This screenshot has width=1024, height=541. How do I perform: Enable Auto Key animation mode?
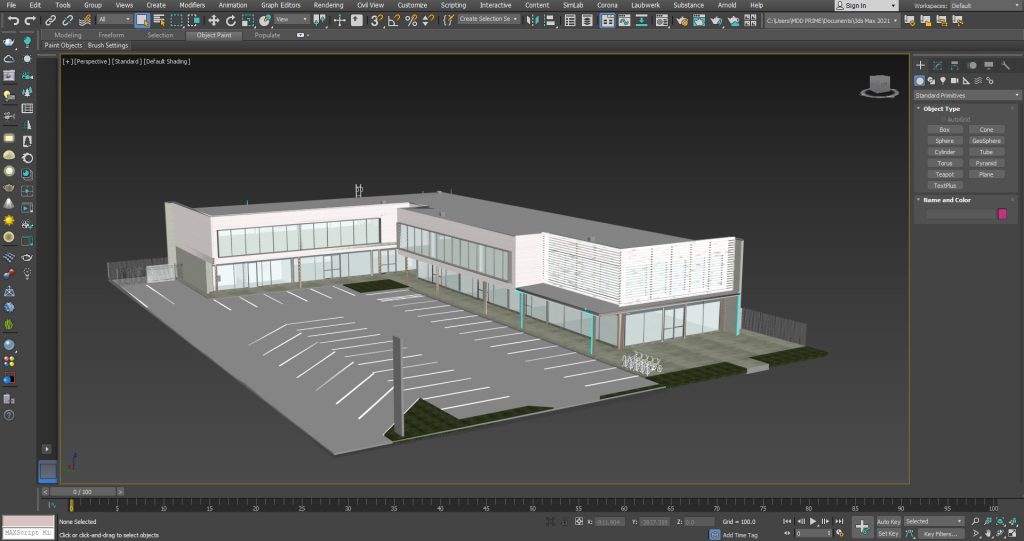click(x=888, y=521)
